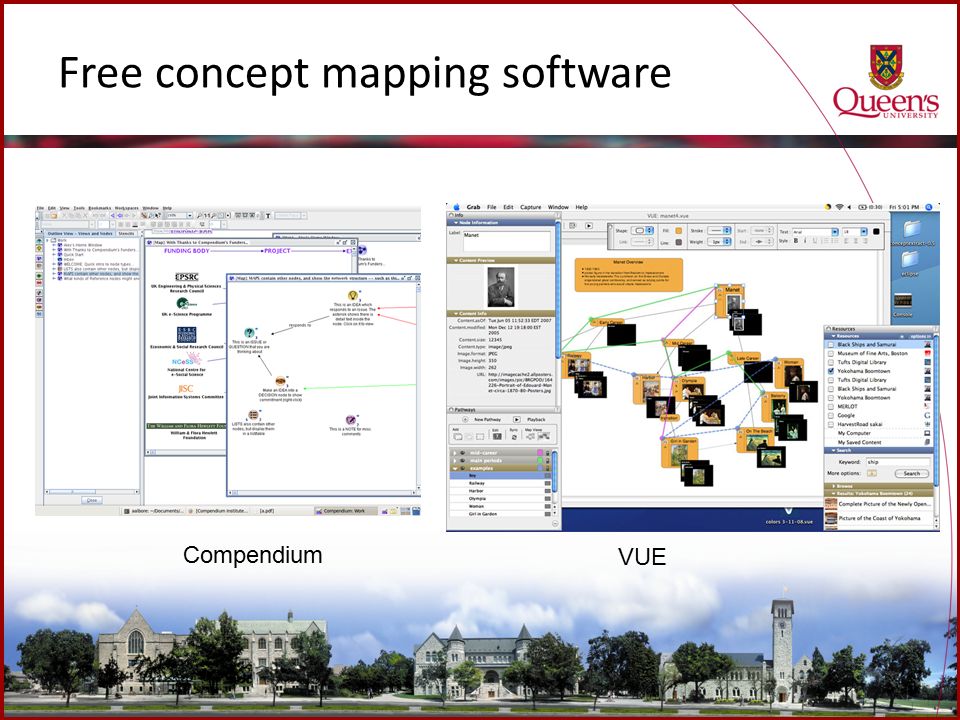Click the text T icon in Compendium toolbar
The image size is (960, 720).
[x=268, y=216]
